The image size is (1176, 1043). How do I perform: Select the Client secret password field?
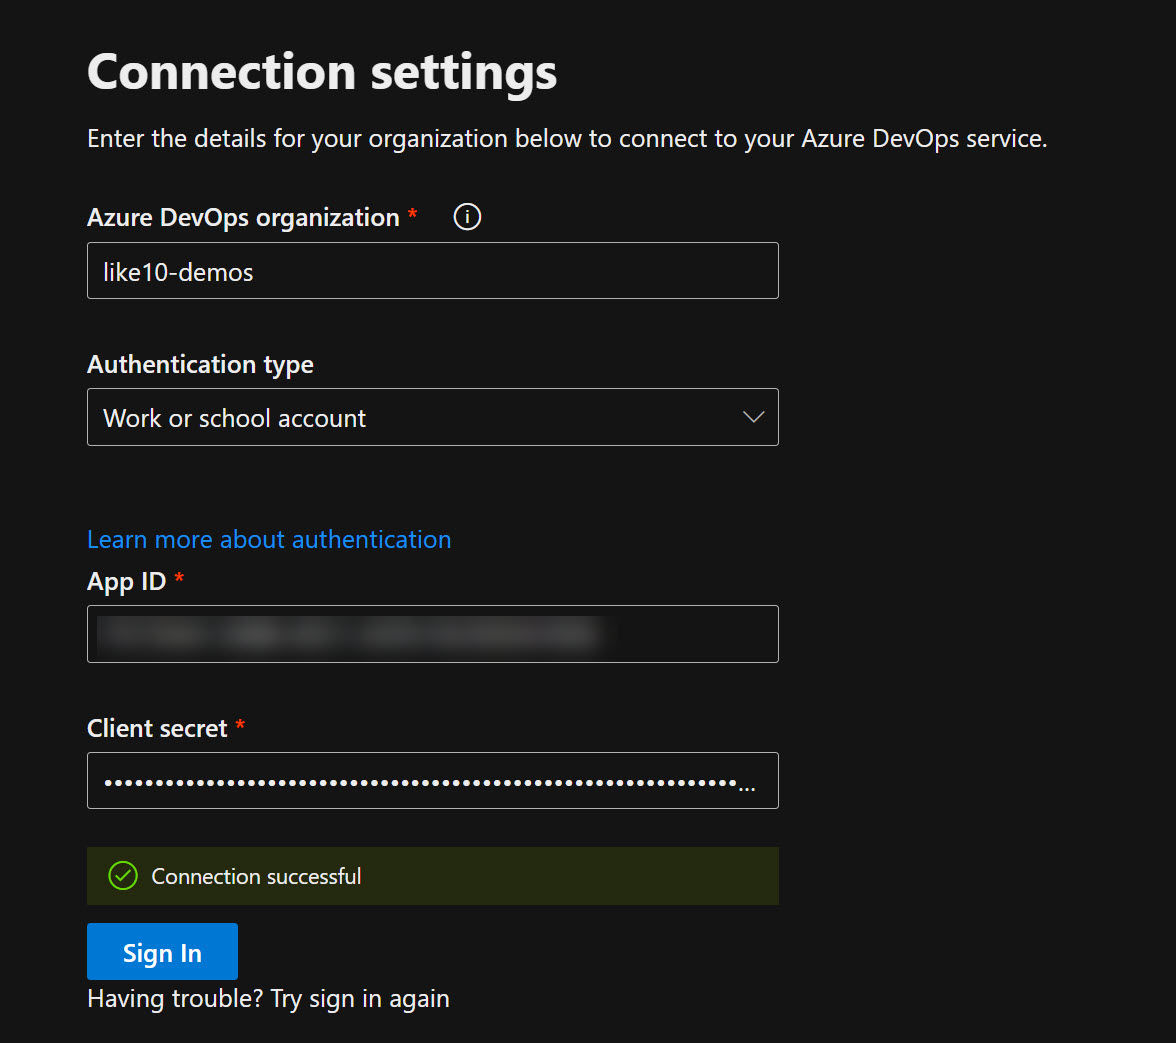click(x=420, y=781)
